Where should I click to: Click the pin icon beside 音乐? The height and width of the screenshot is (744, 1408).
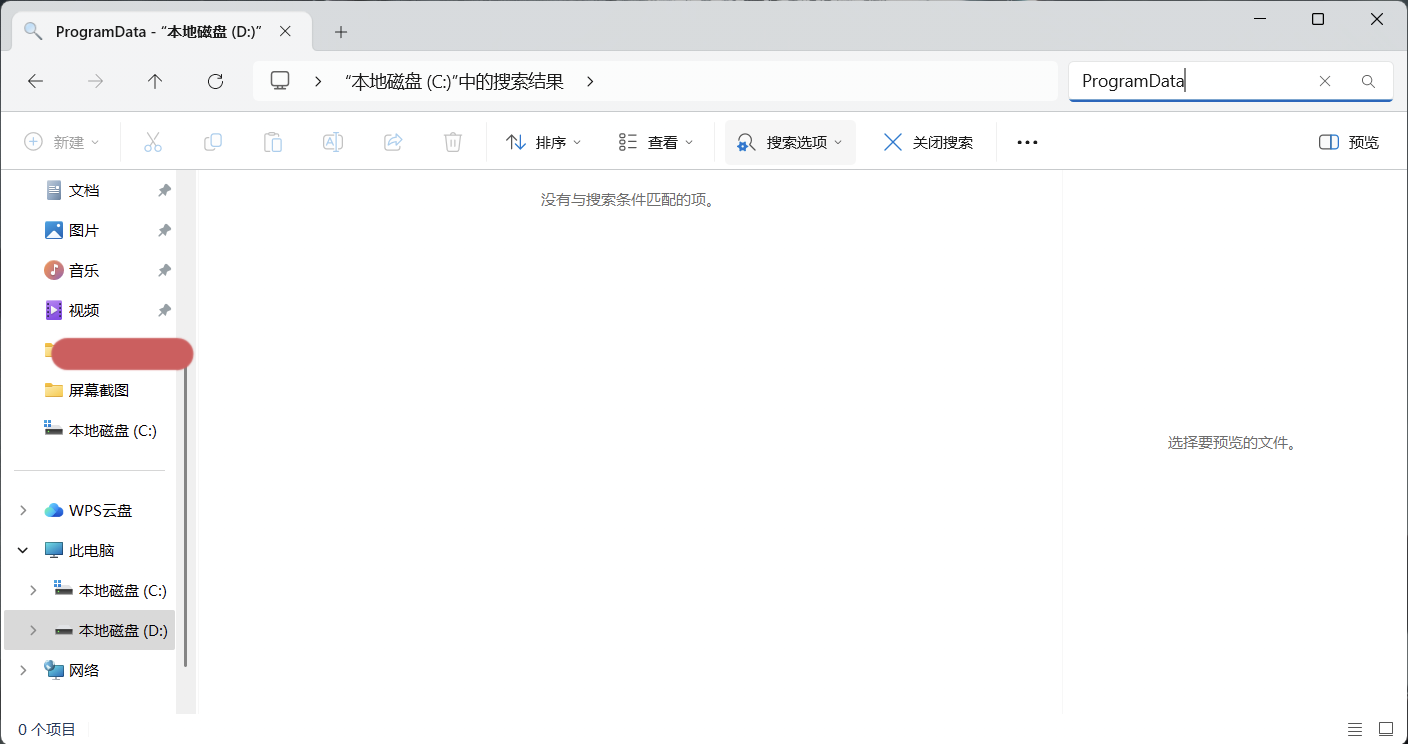164,270
